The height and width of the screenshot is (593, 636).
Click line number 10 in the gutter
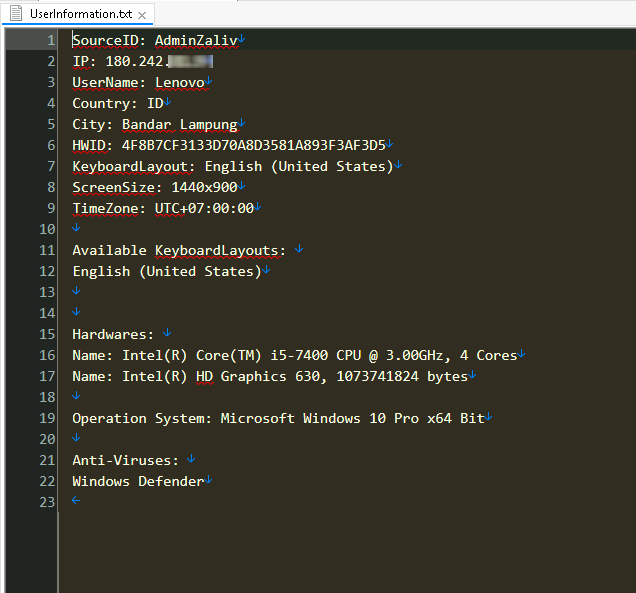pyautogui.click(x=47, y=230)
